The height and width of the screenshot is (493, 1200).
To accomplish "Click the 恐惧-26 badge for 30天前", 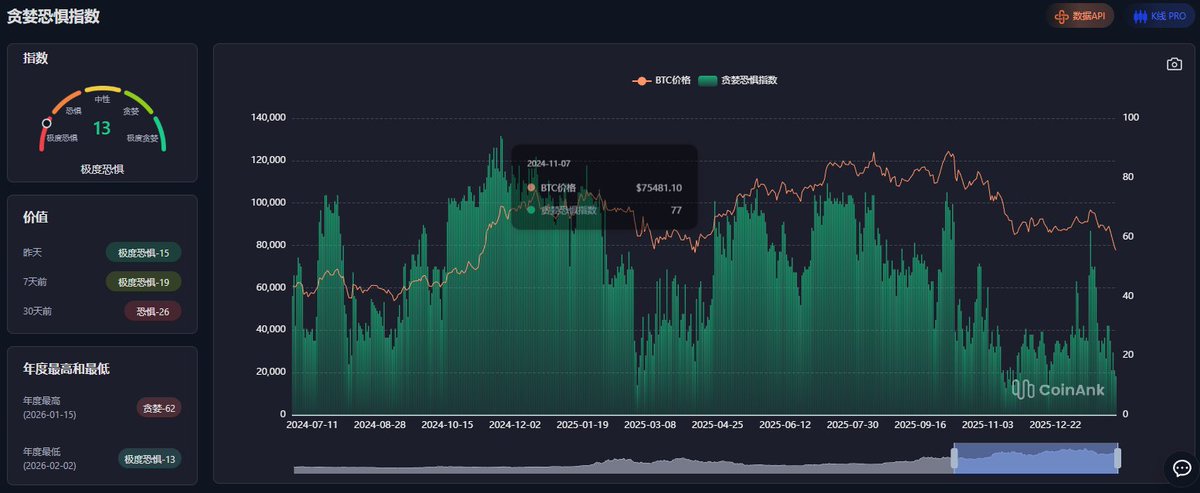I will coord(152,311).
